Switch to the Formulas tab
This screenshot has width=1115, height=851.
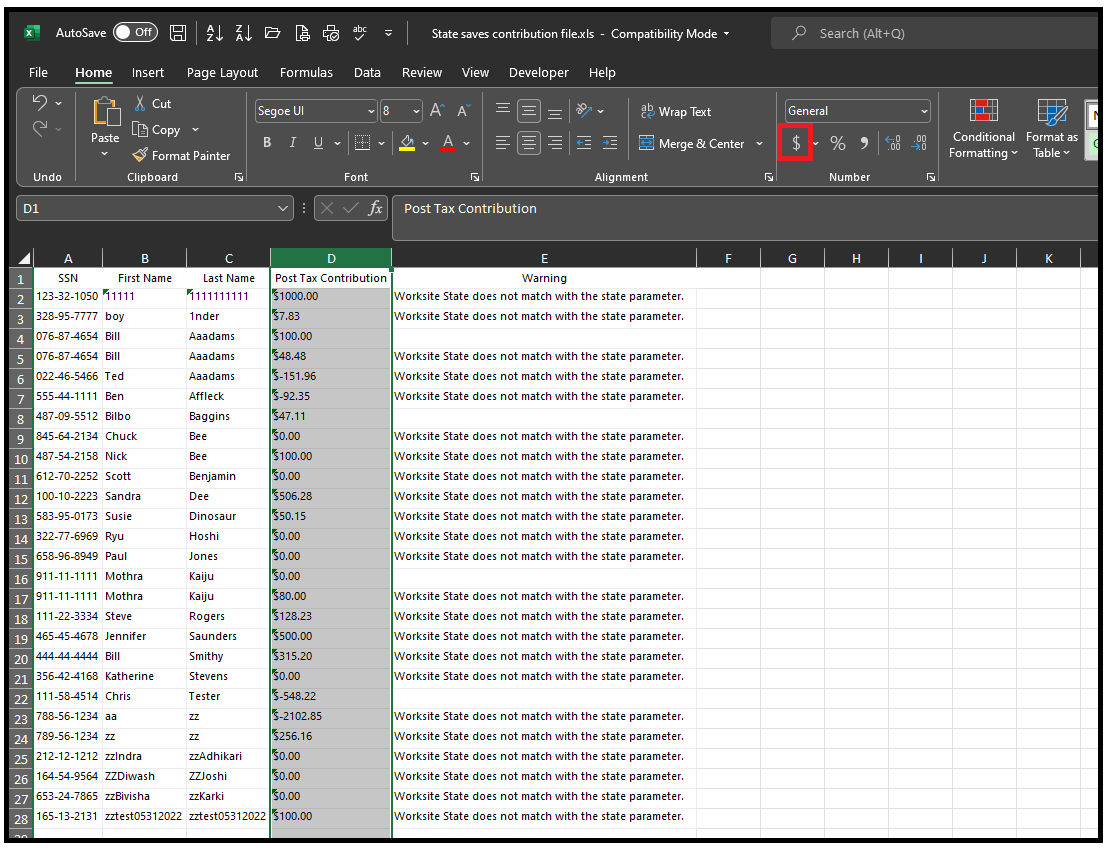(x=306, y=73)
